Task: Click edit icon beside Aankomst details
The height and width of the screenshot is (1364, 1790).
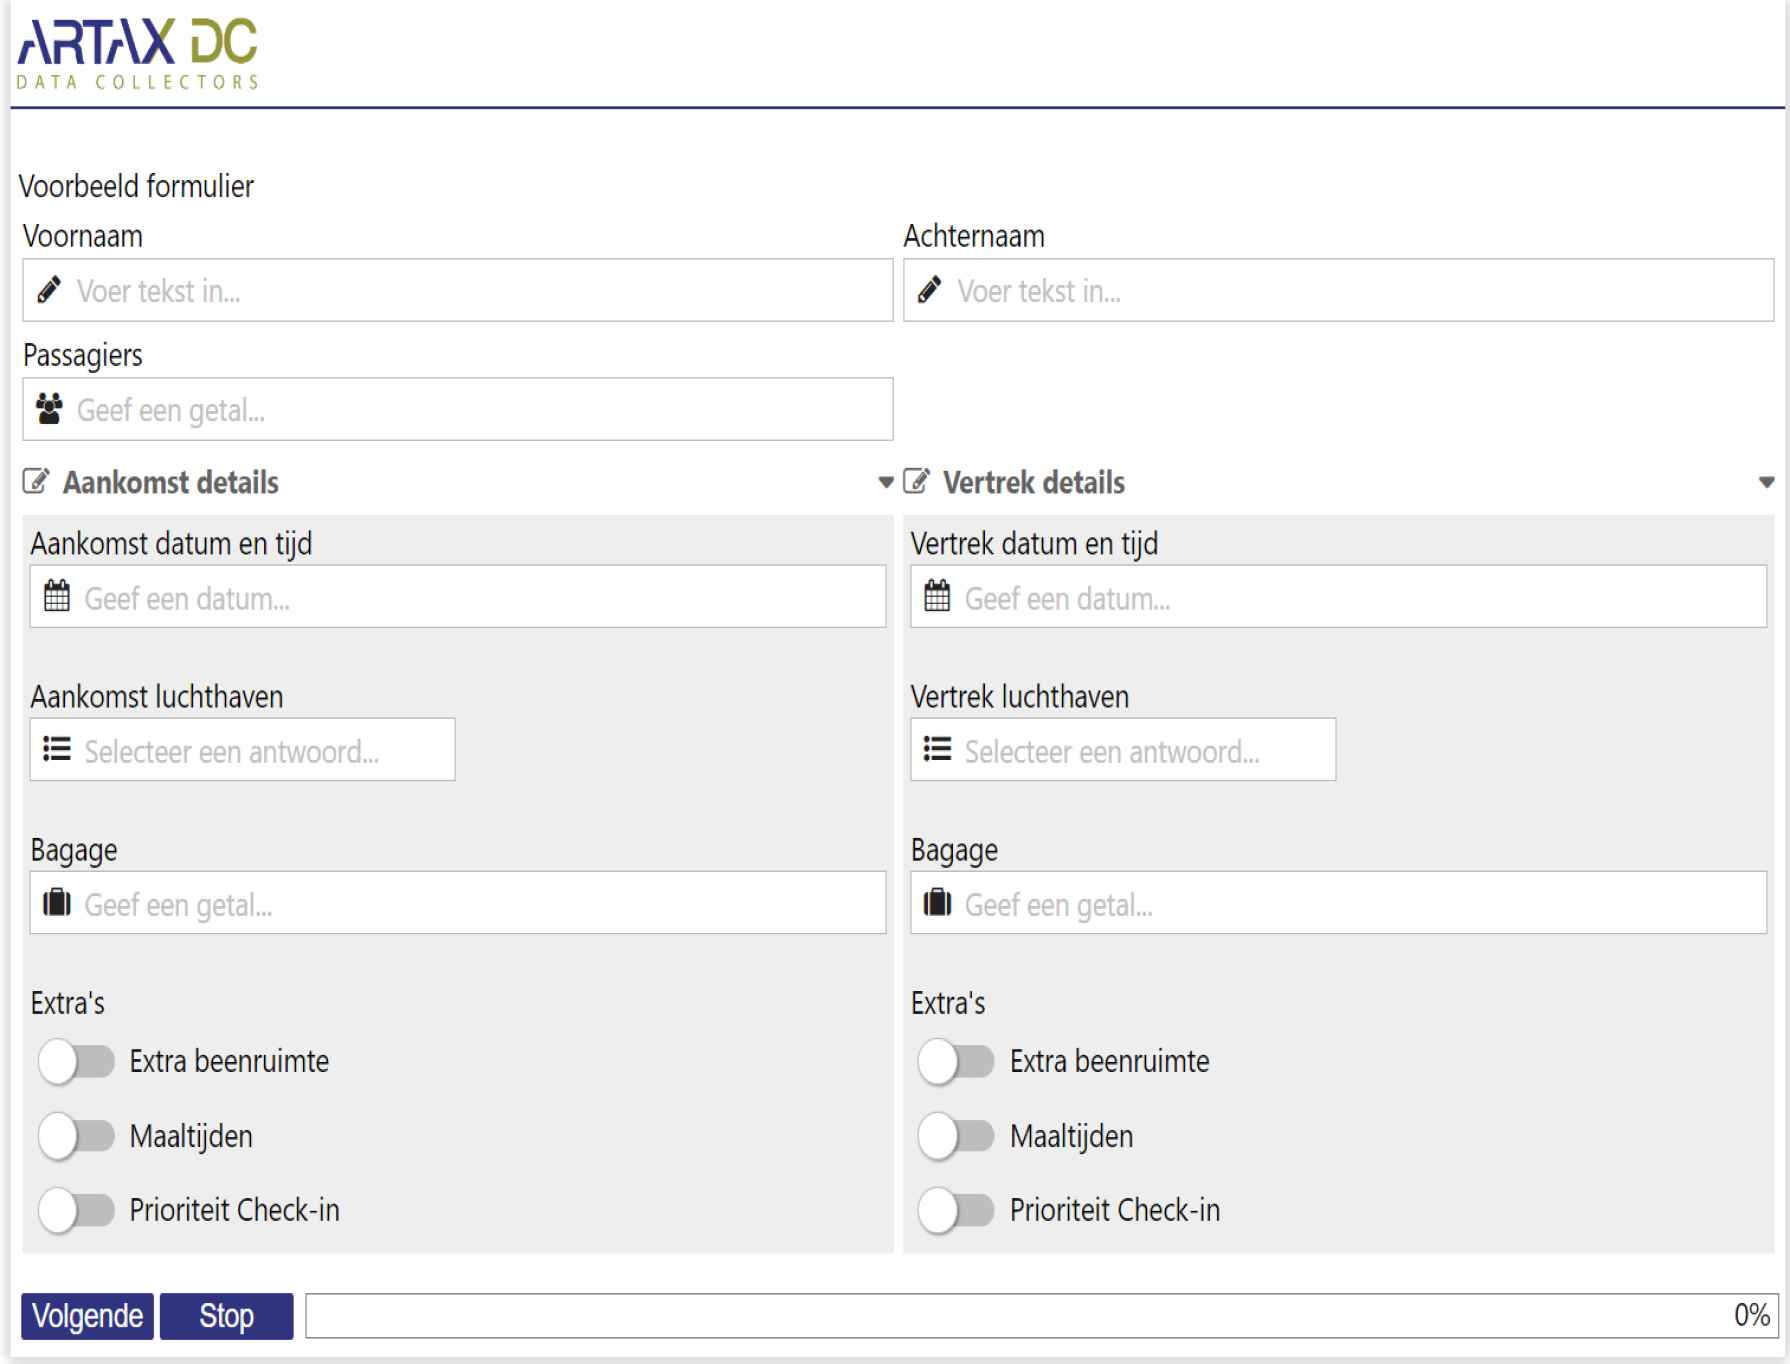Action: tap(36, 482)
